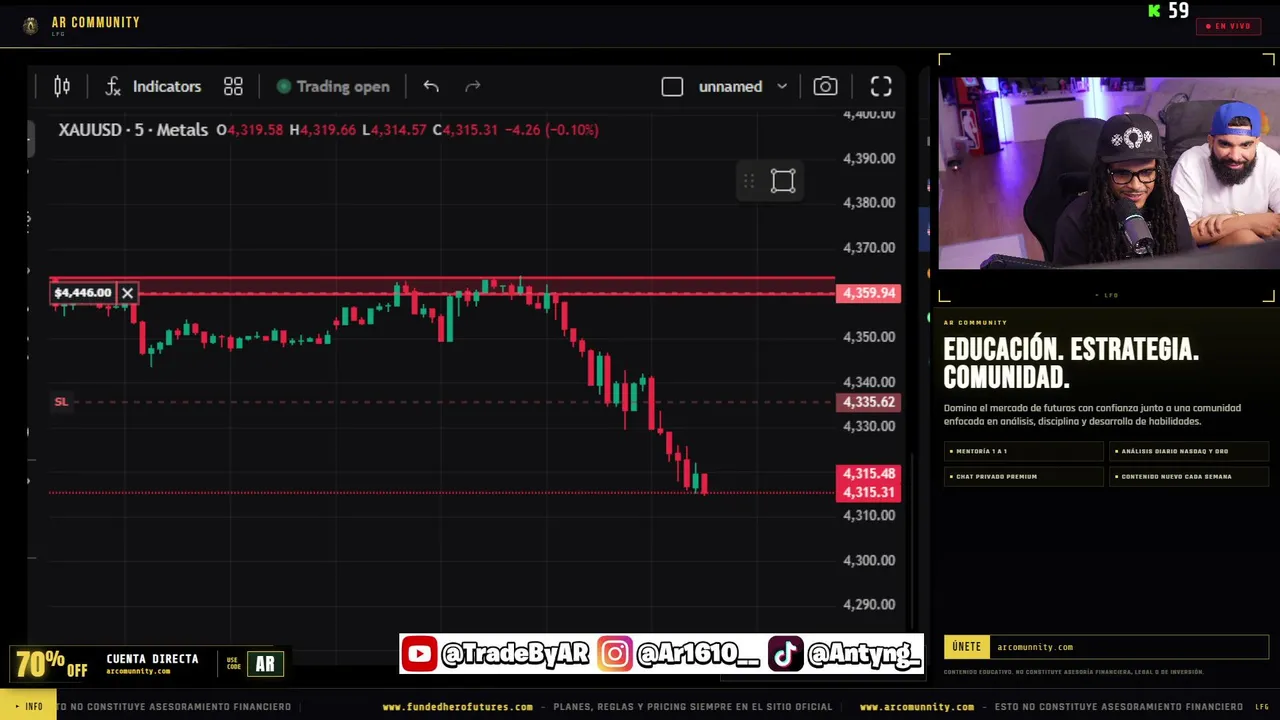The width and height of the screenshot is (1280, 720).
Task: Click the Trading open status indicator
Action: pyautogui.click(x=333, y=87)
